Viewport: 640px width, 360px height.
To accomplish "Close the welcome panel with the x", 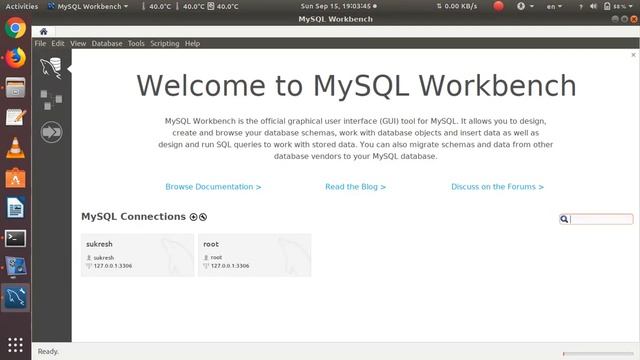I will coord(633,55).
